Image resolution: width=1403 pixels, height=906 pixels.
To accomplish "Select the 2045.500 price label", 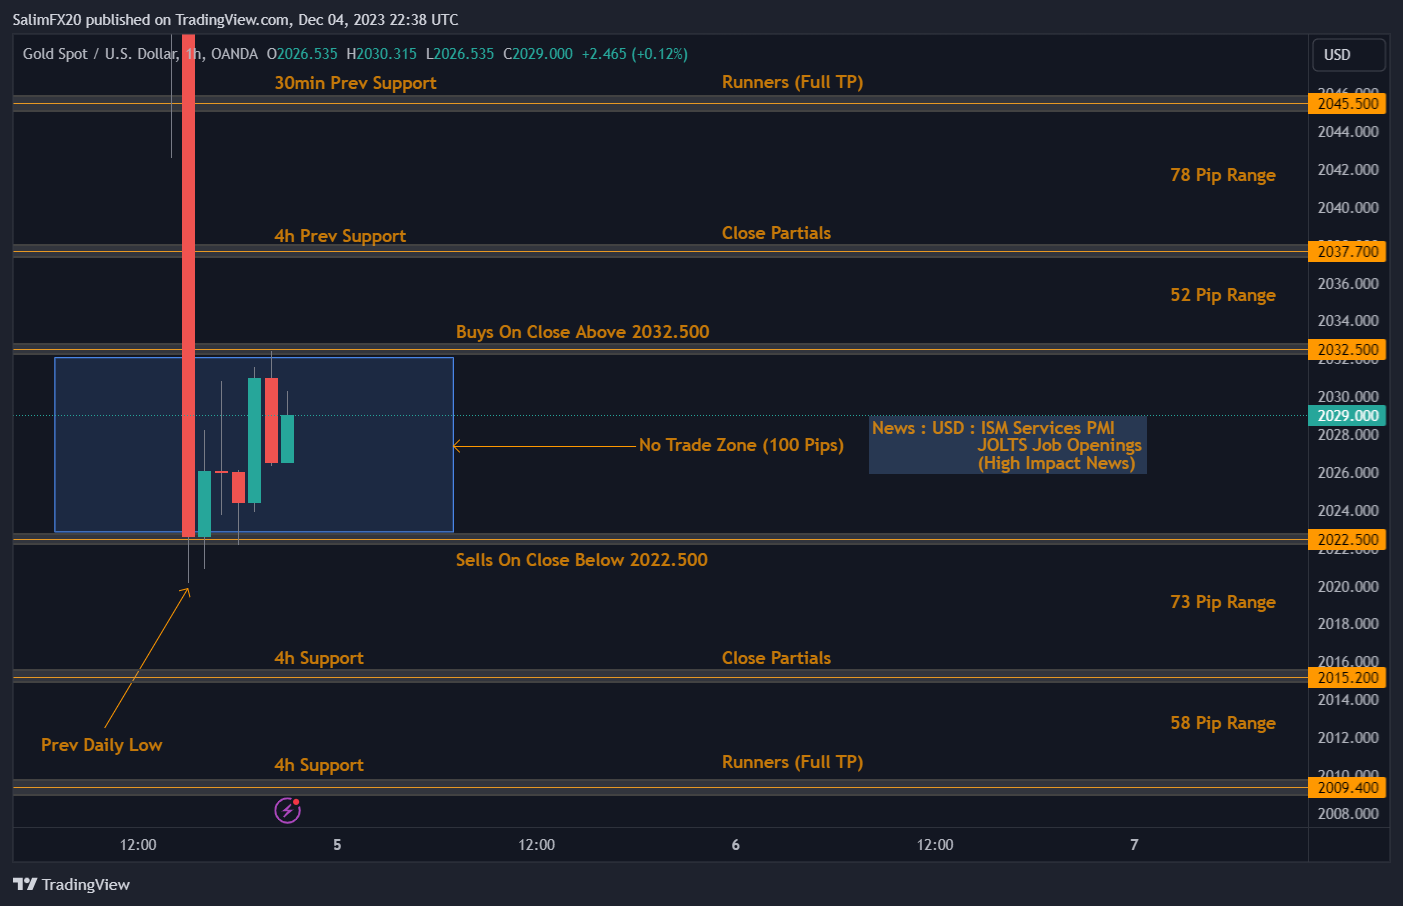I will click(x=1347, y=103).
